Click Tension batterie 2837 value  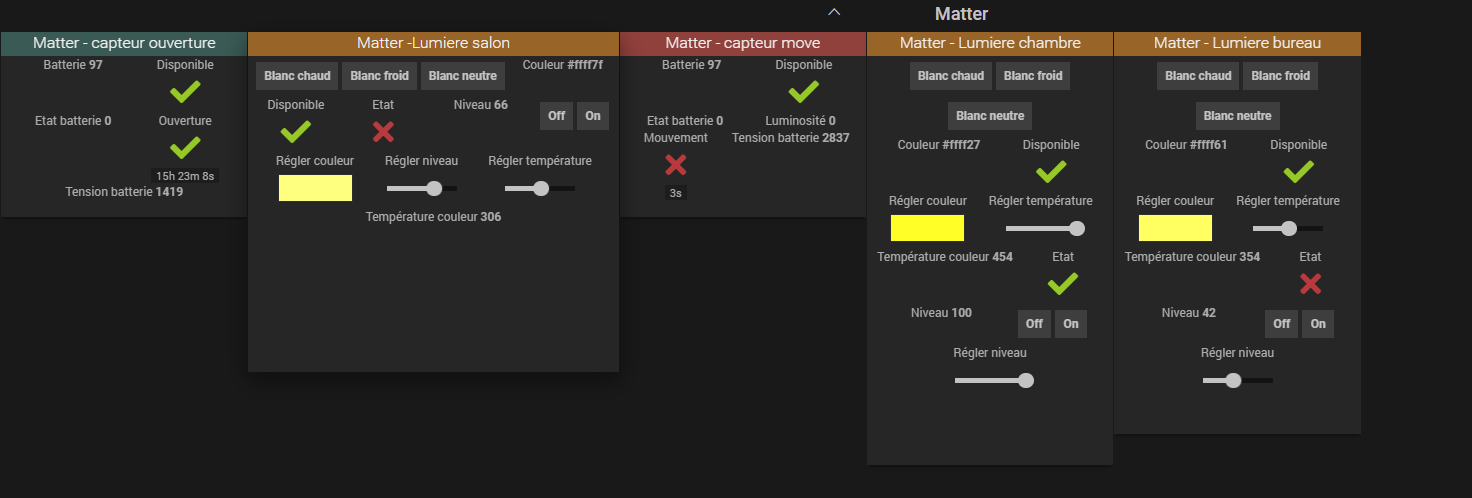coord(791,138)
